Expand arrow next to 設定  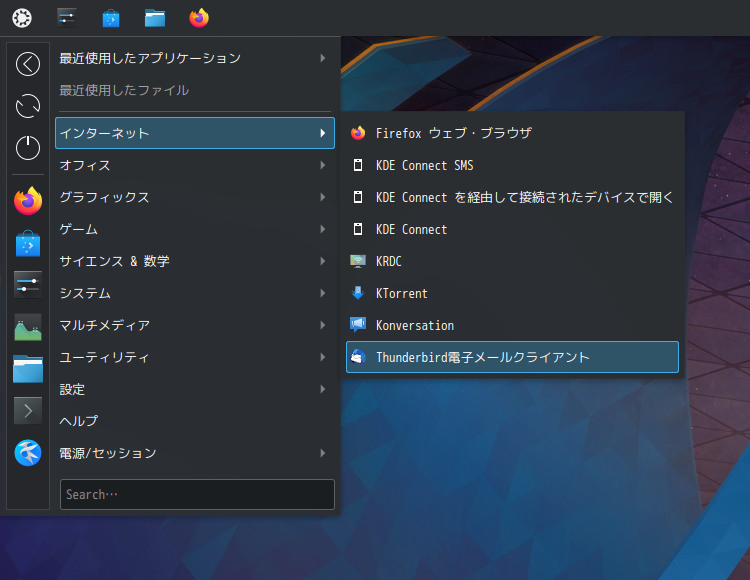coord(323,389)
